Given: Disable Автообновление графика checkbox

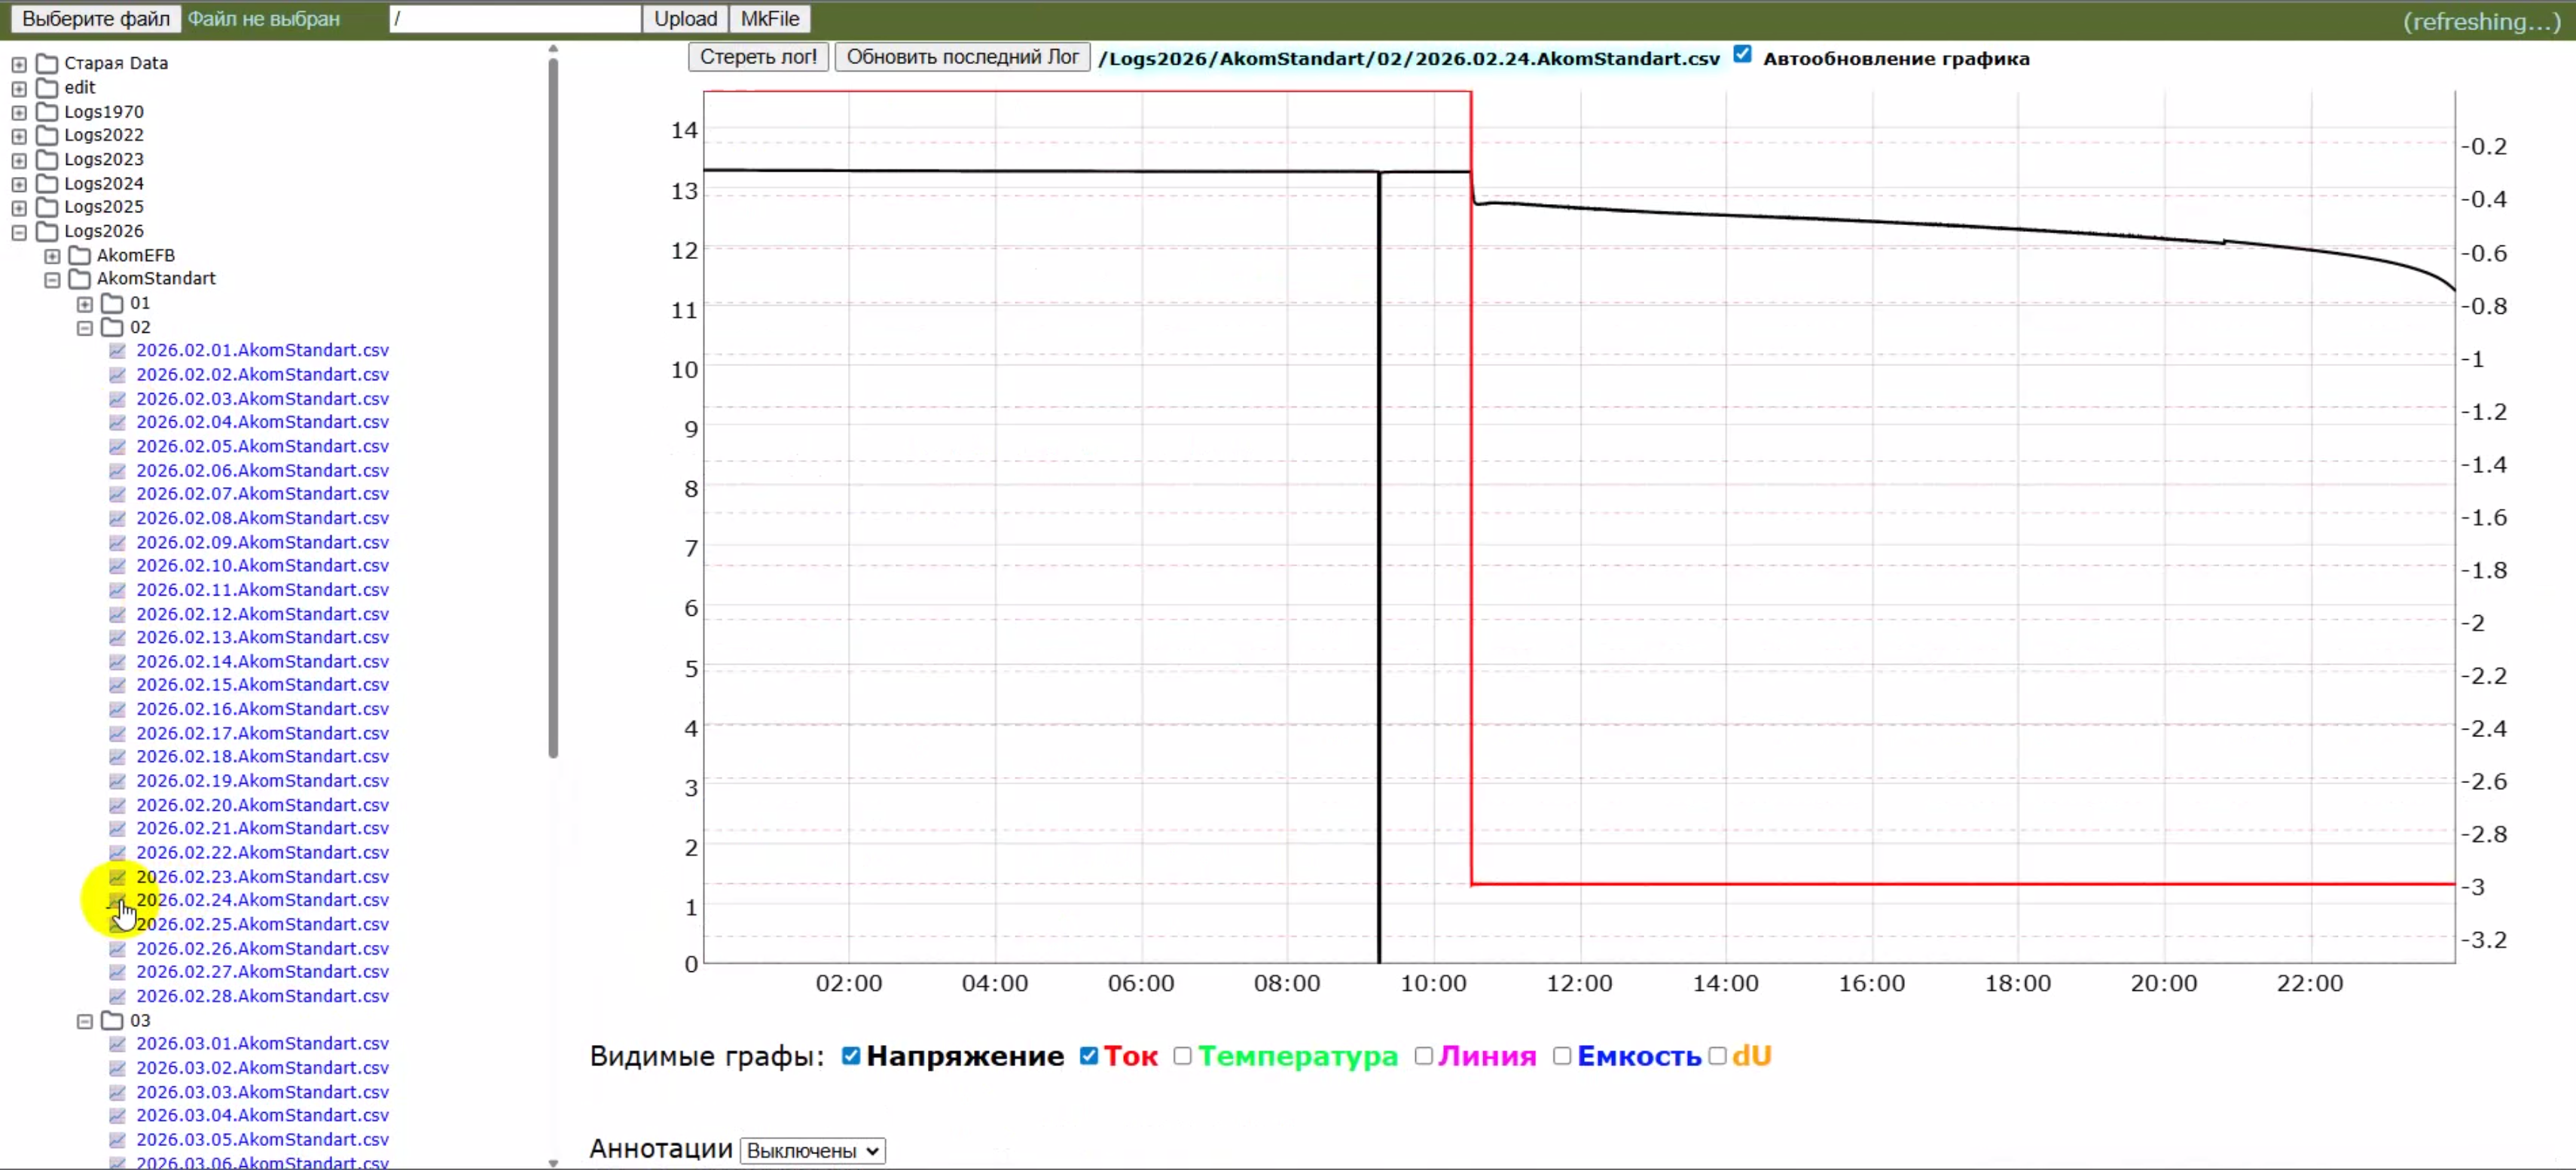Looking at the screenshot, I should (1742, 55).
